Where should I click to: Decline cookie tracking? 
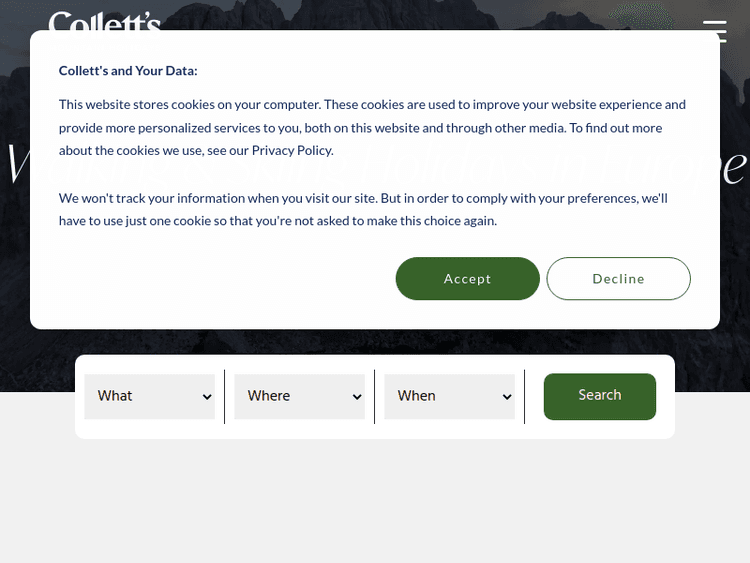click(x=618, y=279)
